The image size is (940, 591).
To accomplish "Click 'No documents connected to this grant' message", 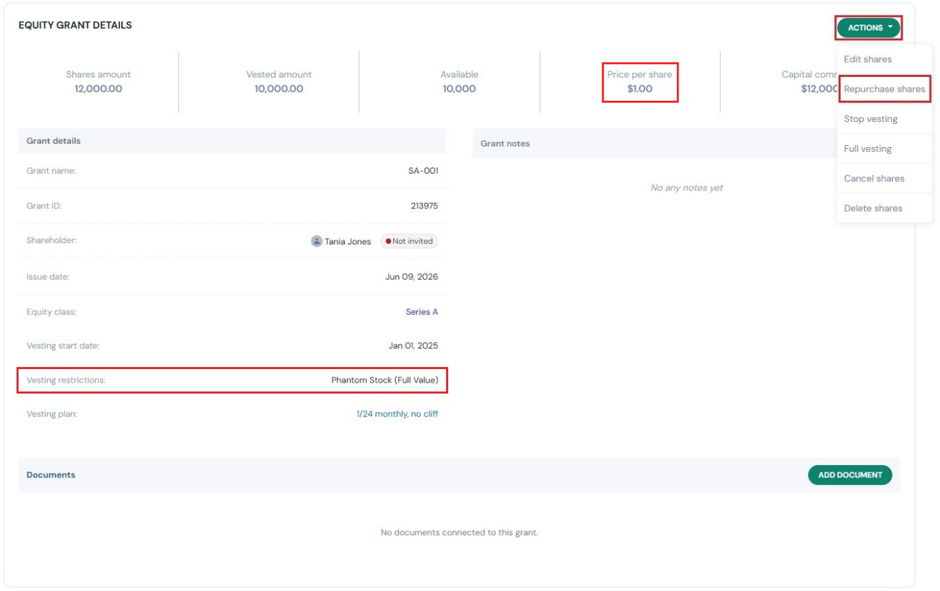I will pos(459,532).
